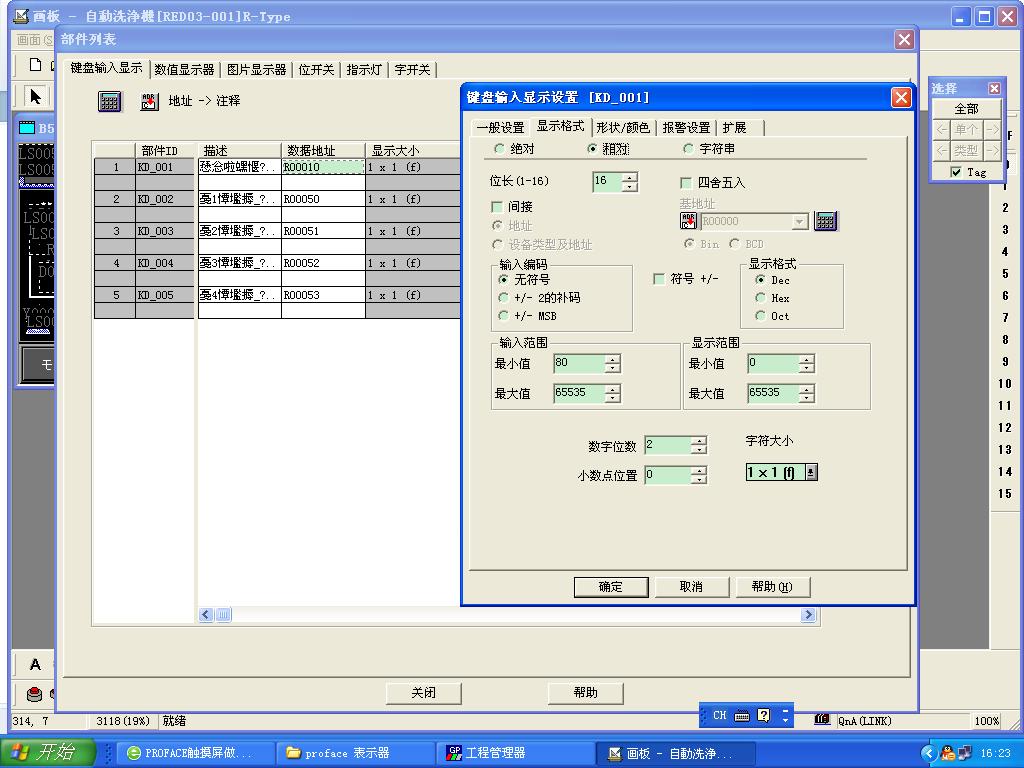Click the new file icon

pos(36,65)
